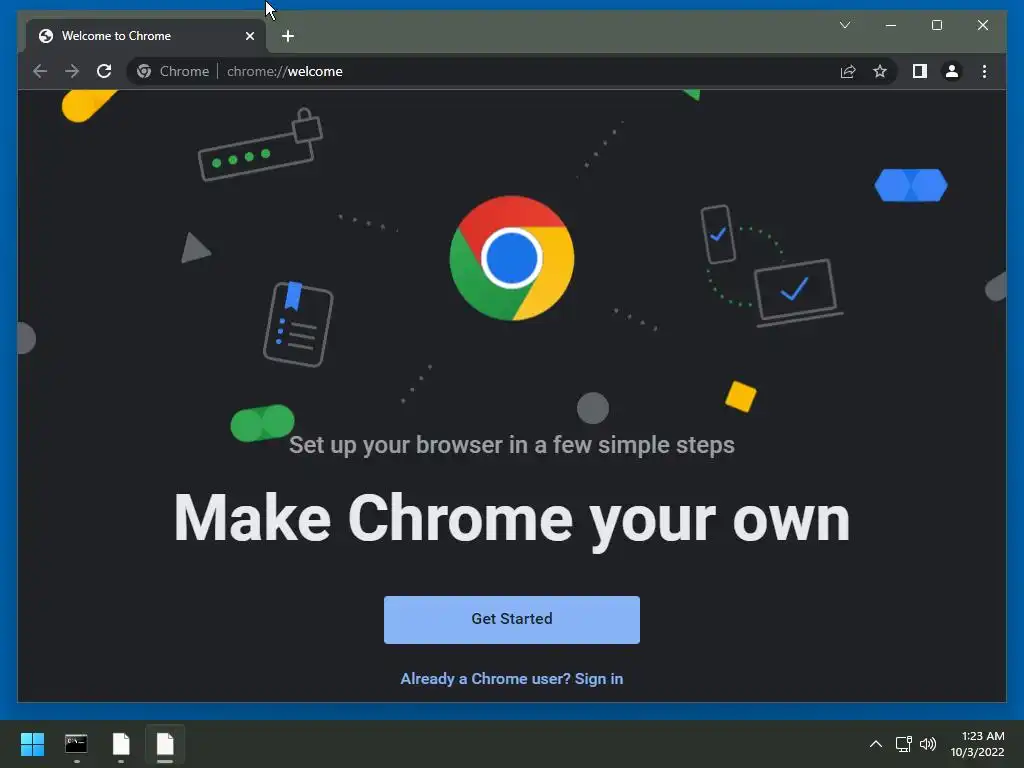The image size is (1024, 768).
Task: Share this page icon in address bar
Action: [x=848, y=71]
